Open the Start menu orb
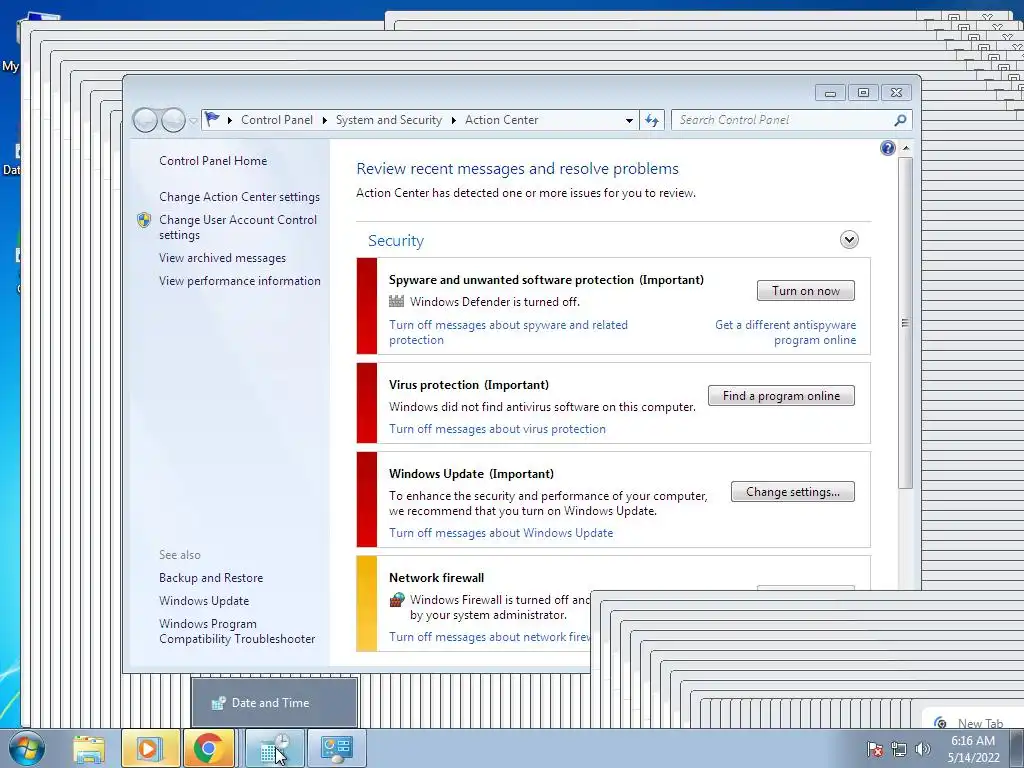Screen dimensions: 1024x768 pos(27,748)
